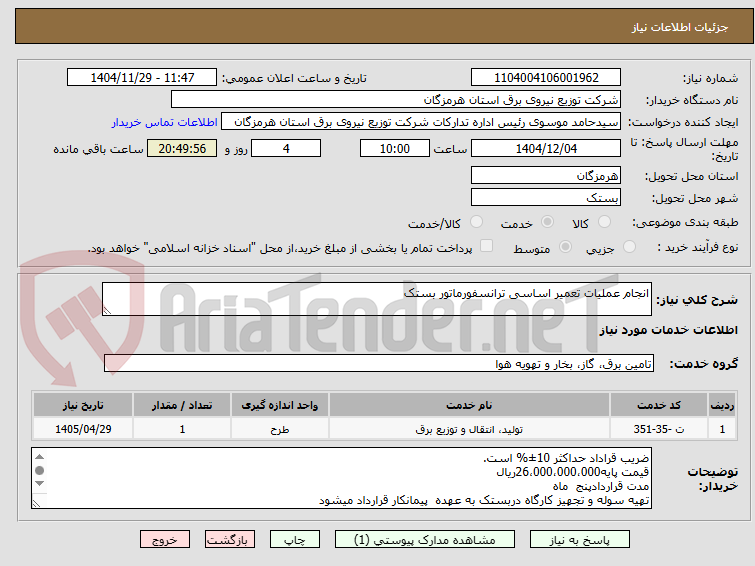Screen dimensions: 755x566
Task: Click the response deadline date 1404/12/04 field
Action: click(546, 148)
